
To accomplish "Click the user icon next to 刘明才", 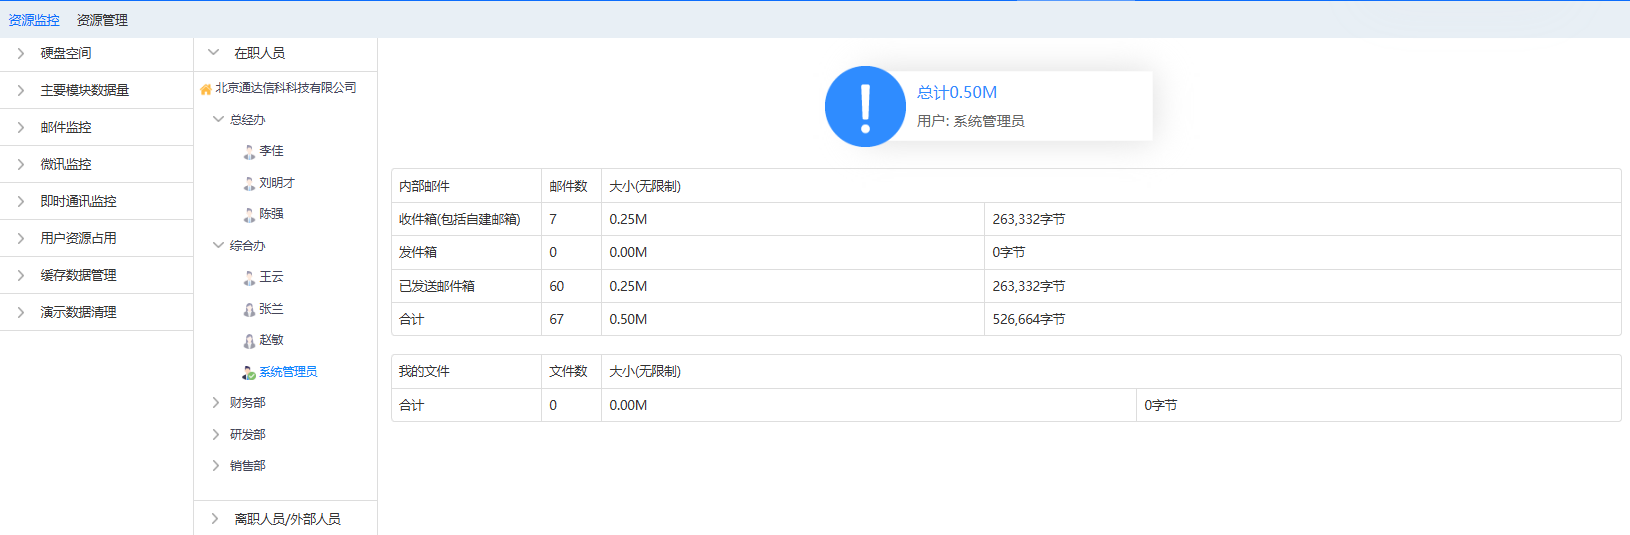I will click(249, 184).
